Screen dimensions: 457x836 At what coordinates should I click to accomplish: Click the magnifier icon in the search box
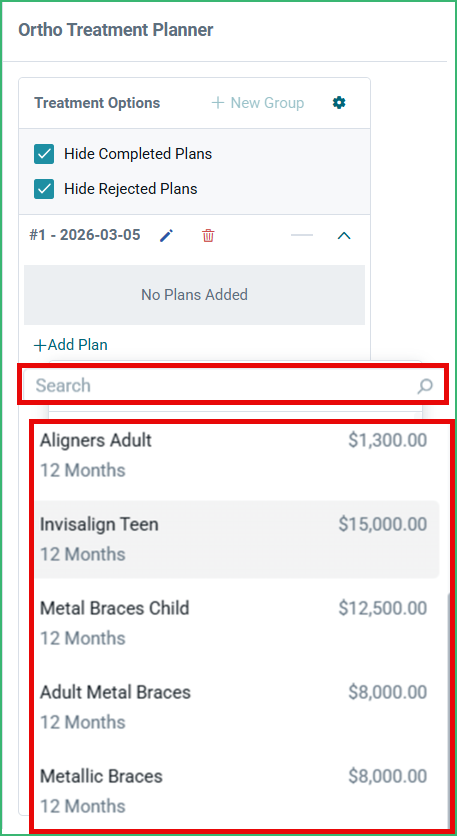click(x=425, y=386)
